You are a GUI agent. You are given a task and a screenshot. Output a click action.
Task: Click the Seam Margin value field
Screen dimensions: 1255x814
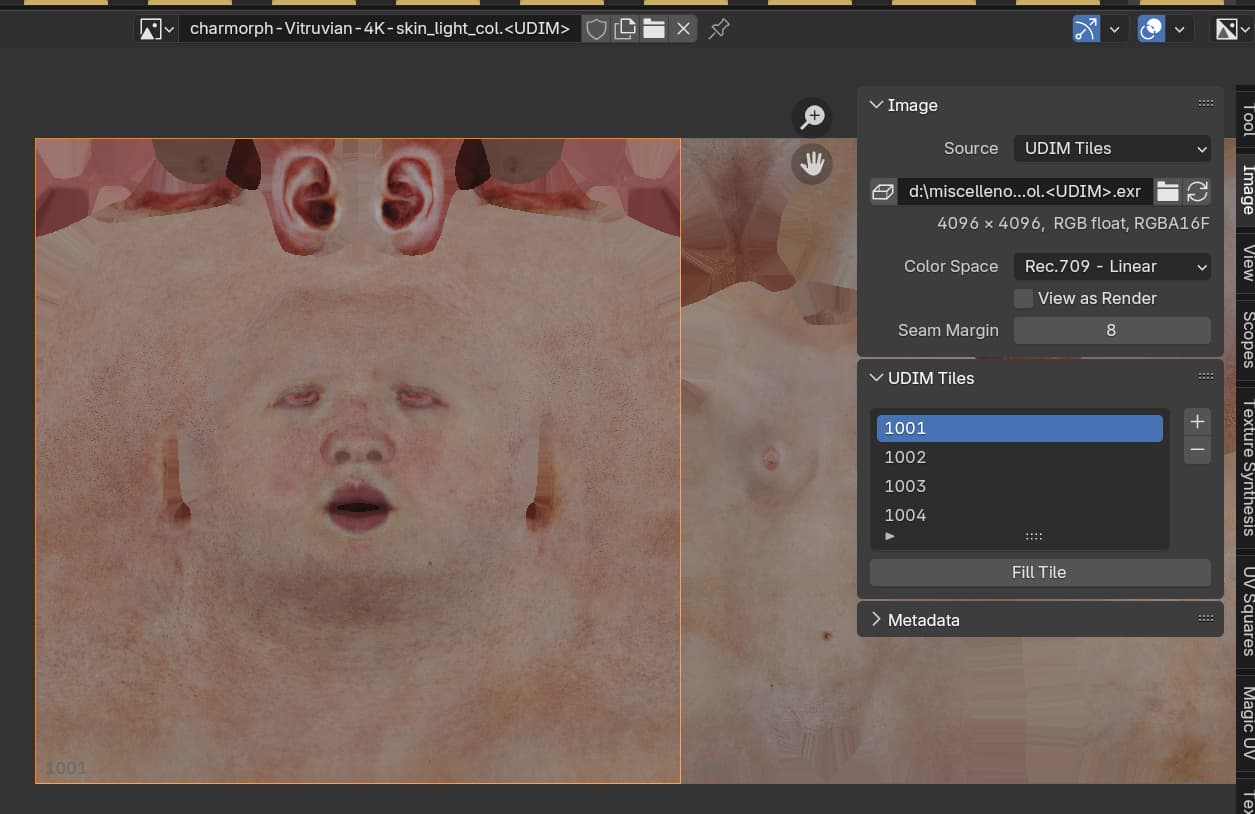point(1112,330)
